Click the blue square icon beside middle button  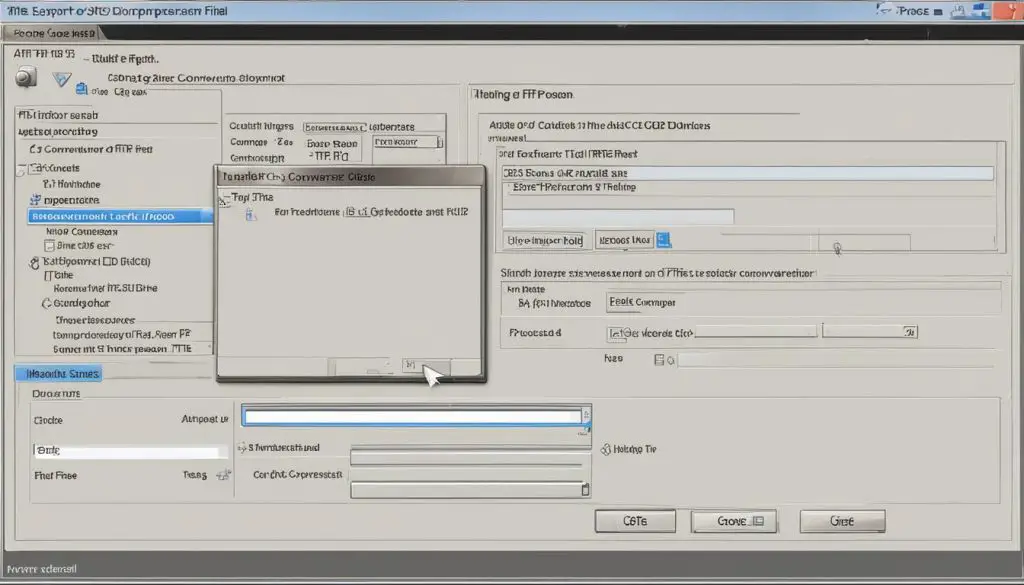[664, 240]
